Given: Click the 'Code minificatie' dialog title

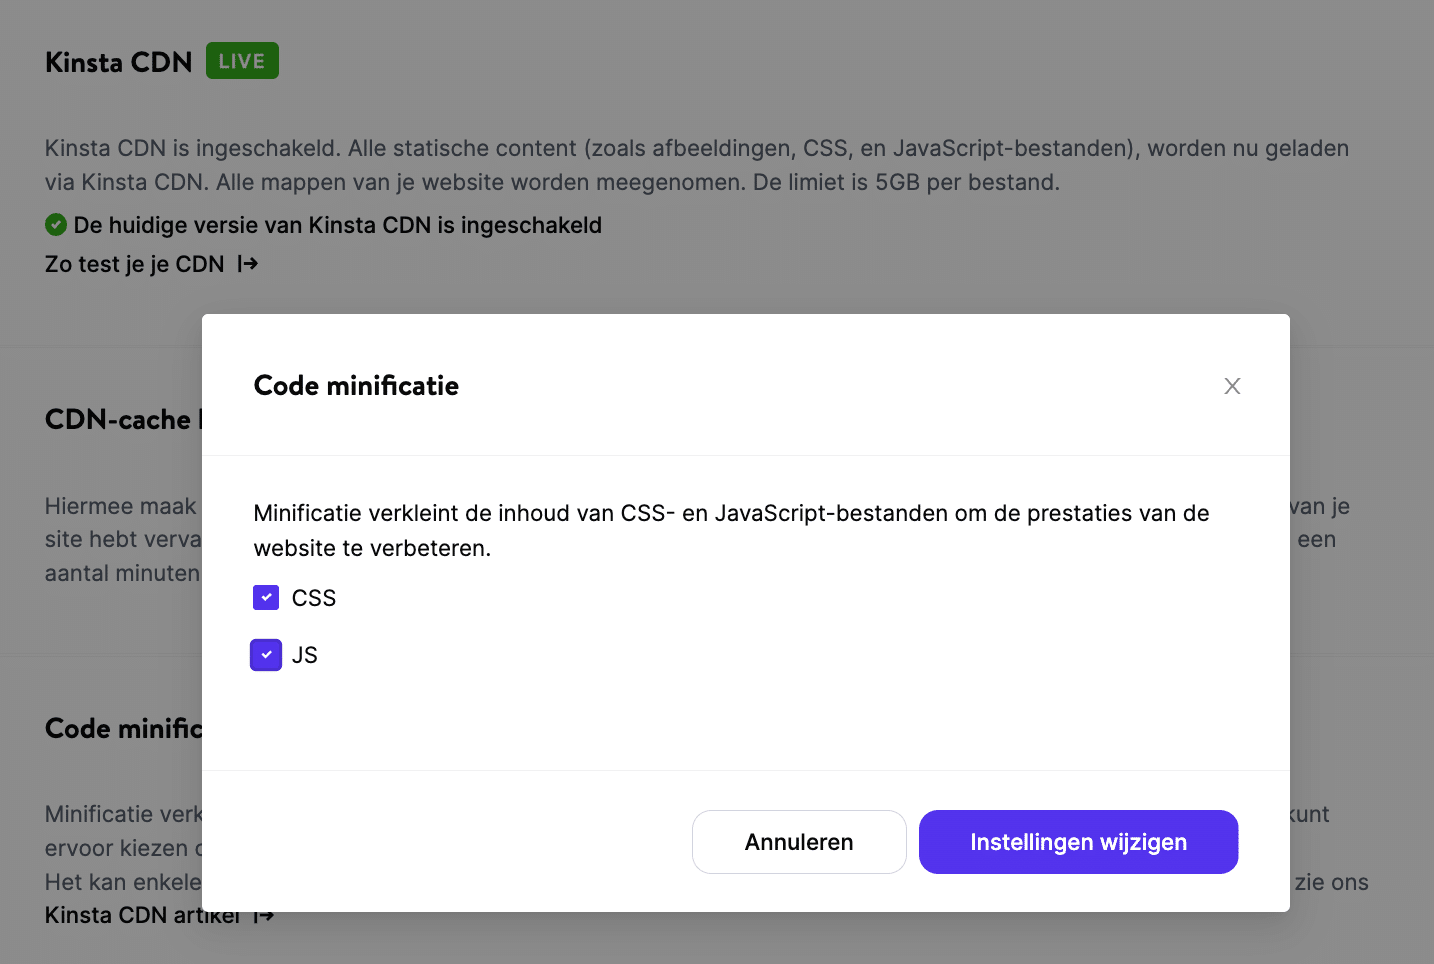Looking at the screenshot, I should [356, 385].
